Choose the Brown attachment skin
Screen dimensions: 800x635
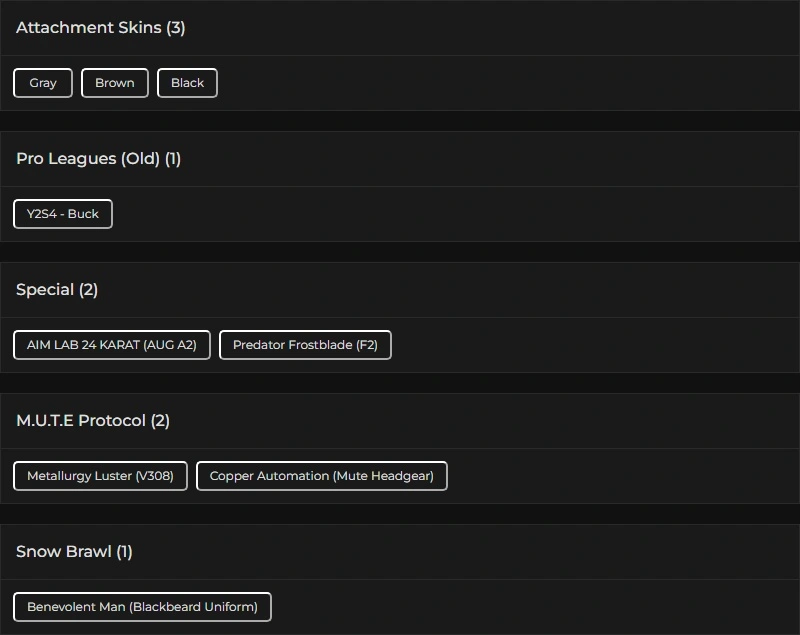tap(115, 83)
